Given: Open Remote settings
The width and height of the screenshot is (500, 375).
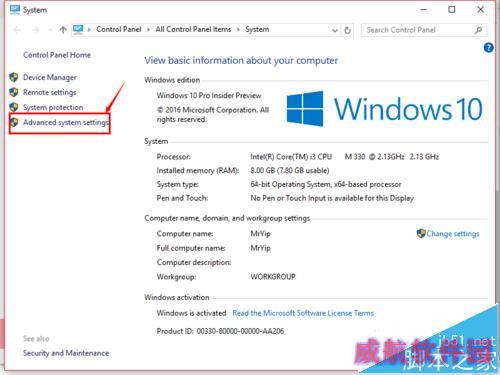Looking at the screenshot, I should coord(50,92).
